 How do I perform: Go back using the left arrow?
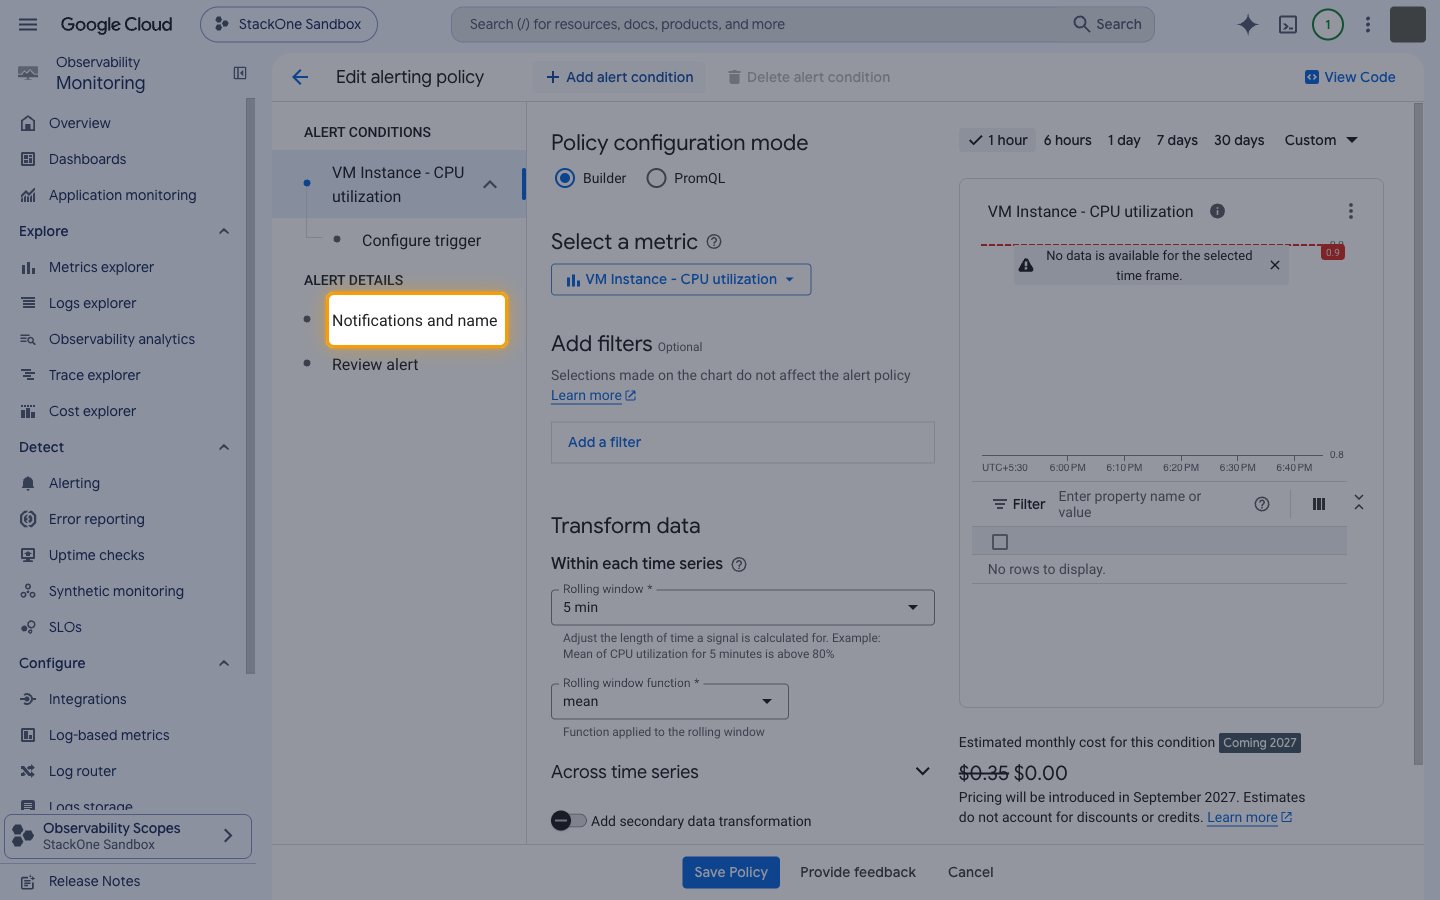pyautogui.click(x=300, y=77)
